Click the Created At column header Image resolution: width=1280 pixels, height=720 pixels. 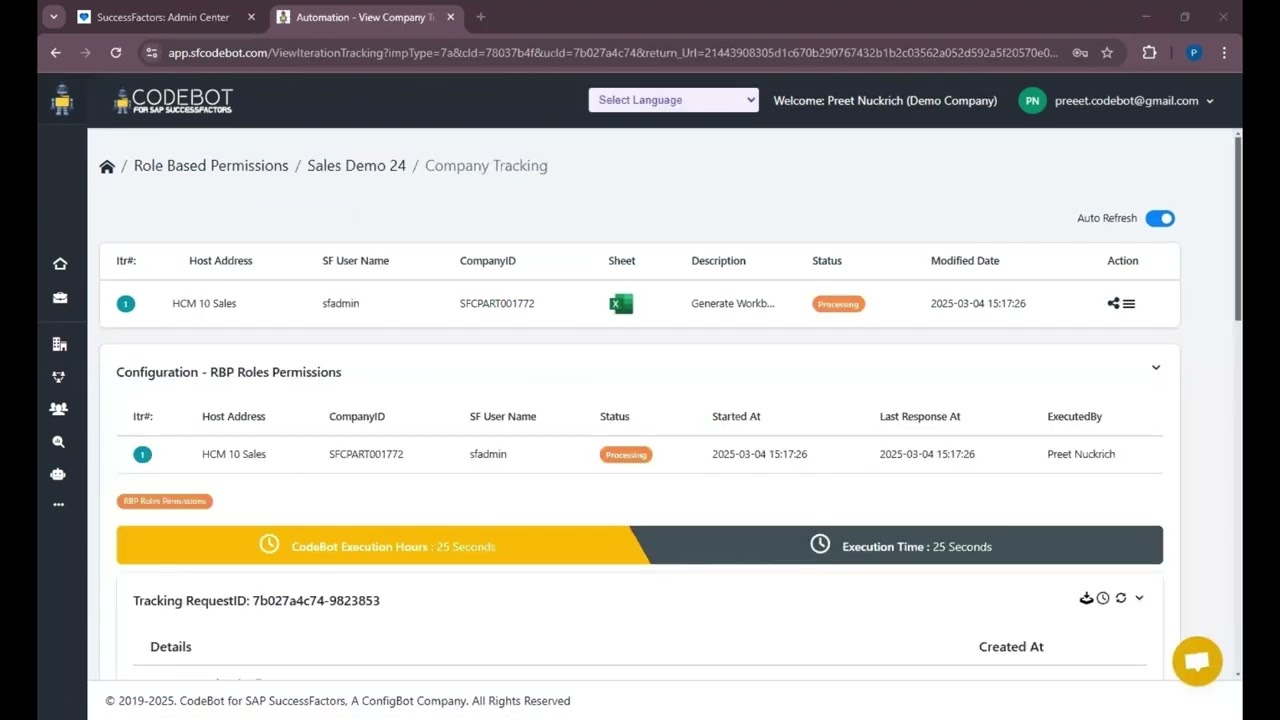pos(1011,647)
